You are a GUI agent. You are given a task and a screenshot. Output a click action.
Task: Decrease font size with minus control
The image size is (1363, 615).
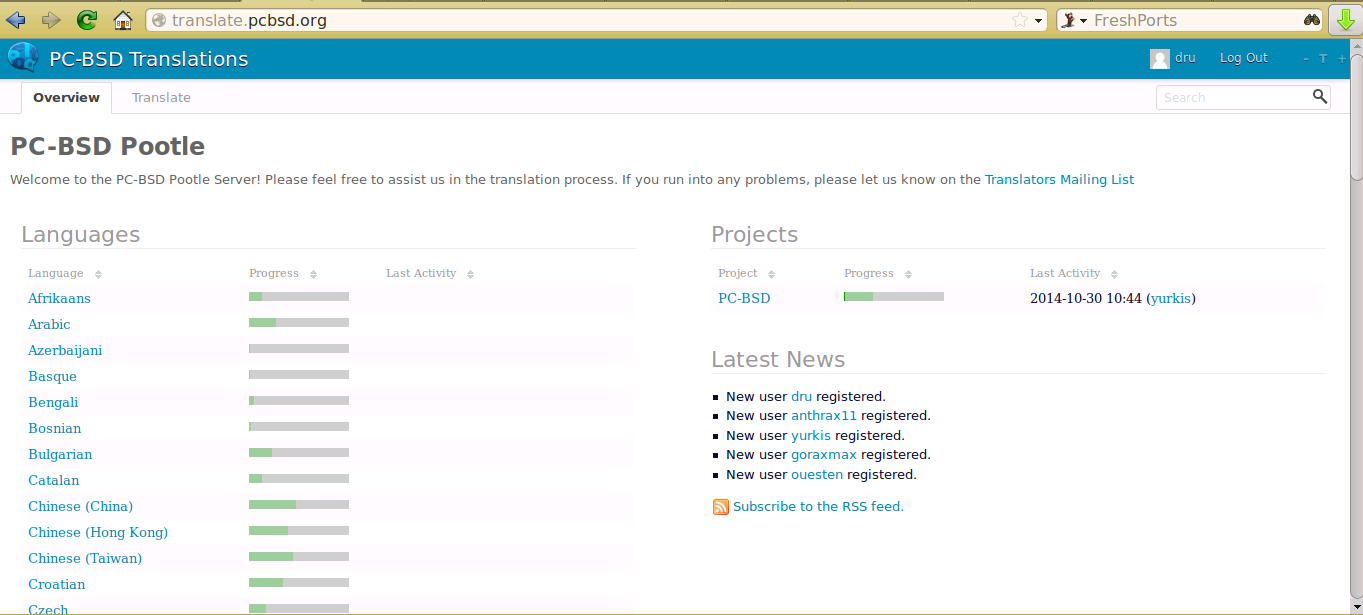[1306, 59]
